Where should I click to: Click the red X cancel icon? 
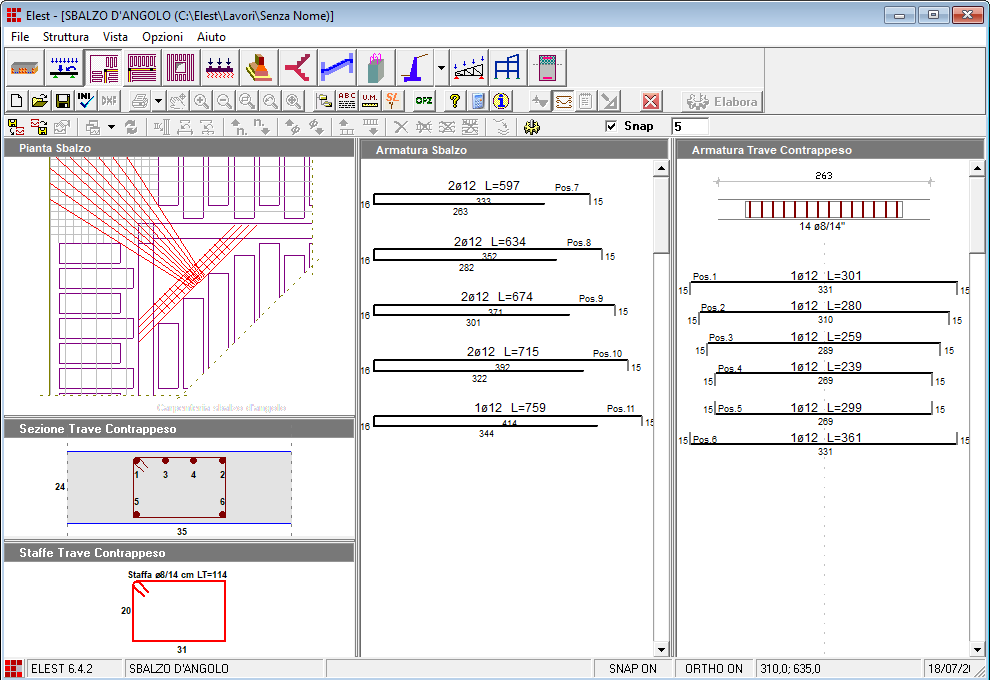pyautogui.click(x=651, y=101)
